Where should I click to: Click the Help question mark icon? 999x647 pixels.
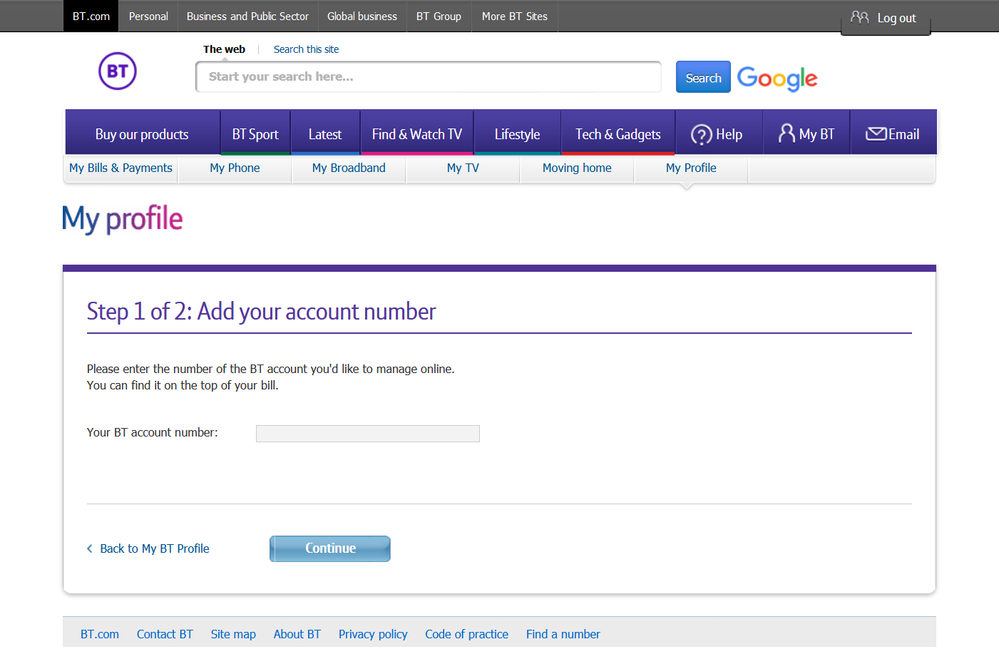[701, 135]
